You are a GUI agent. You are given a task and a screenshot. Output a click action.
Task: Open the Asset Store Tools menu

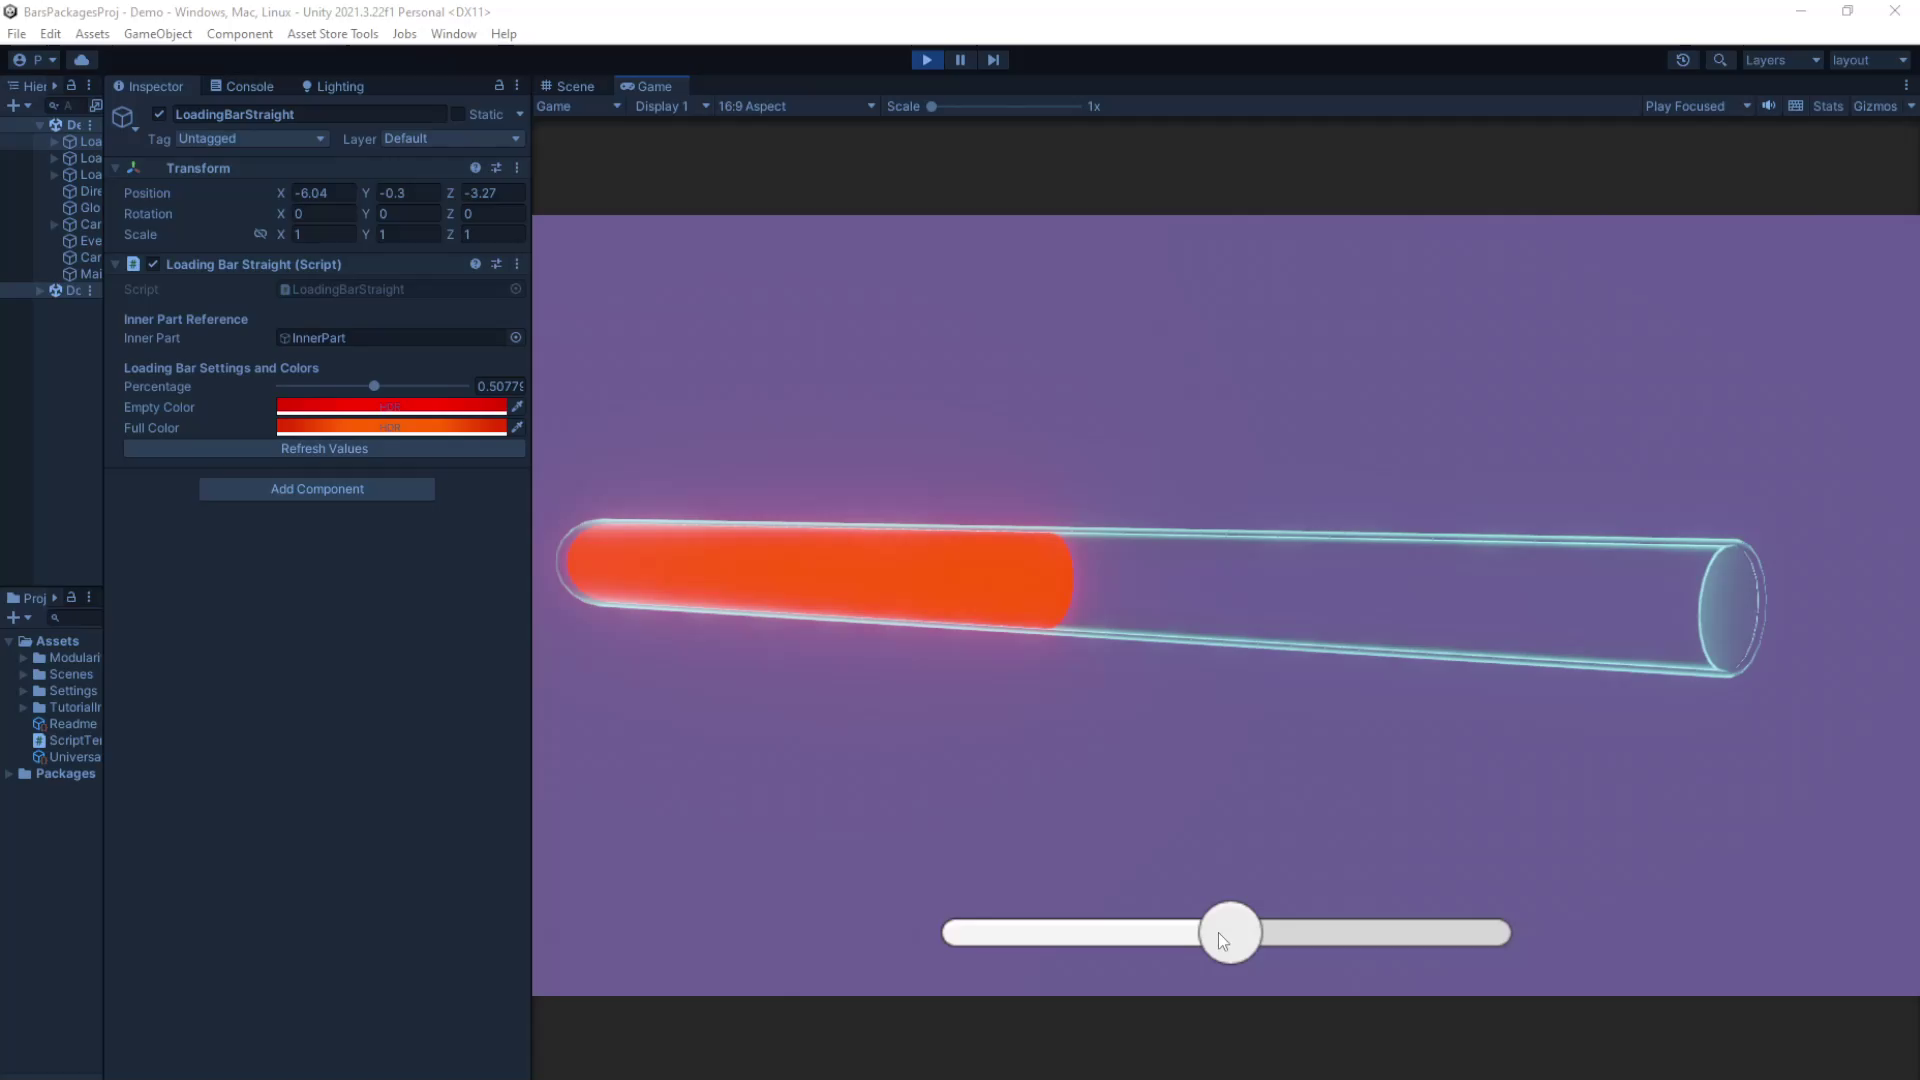pyautogui.click(x=332, y=34)
